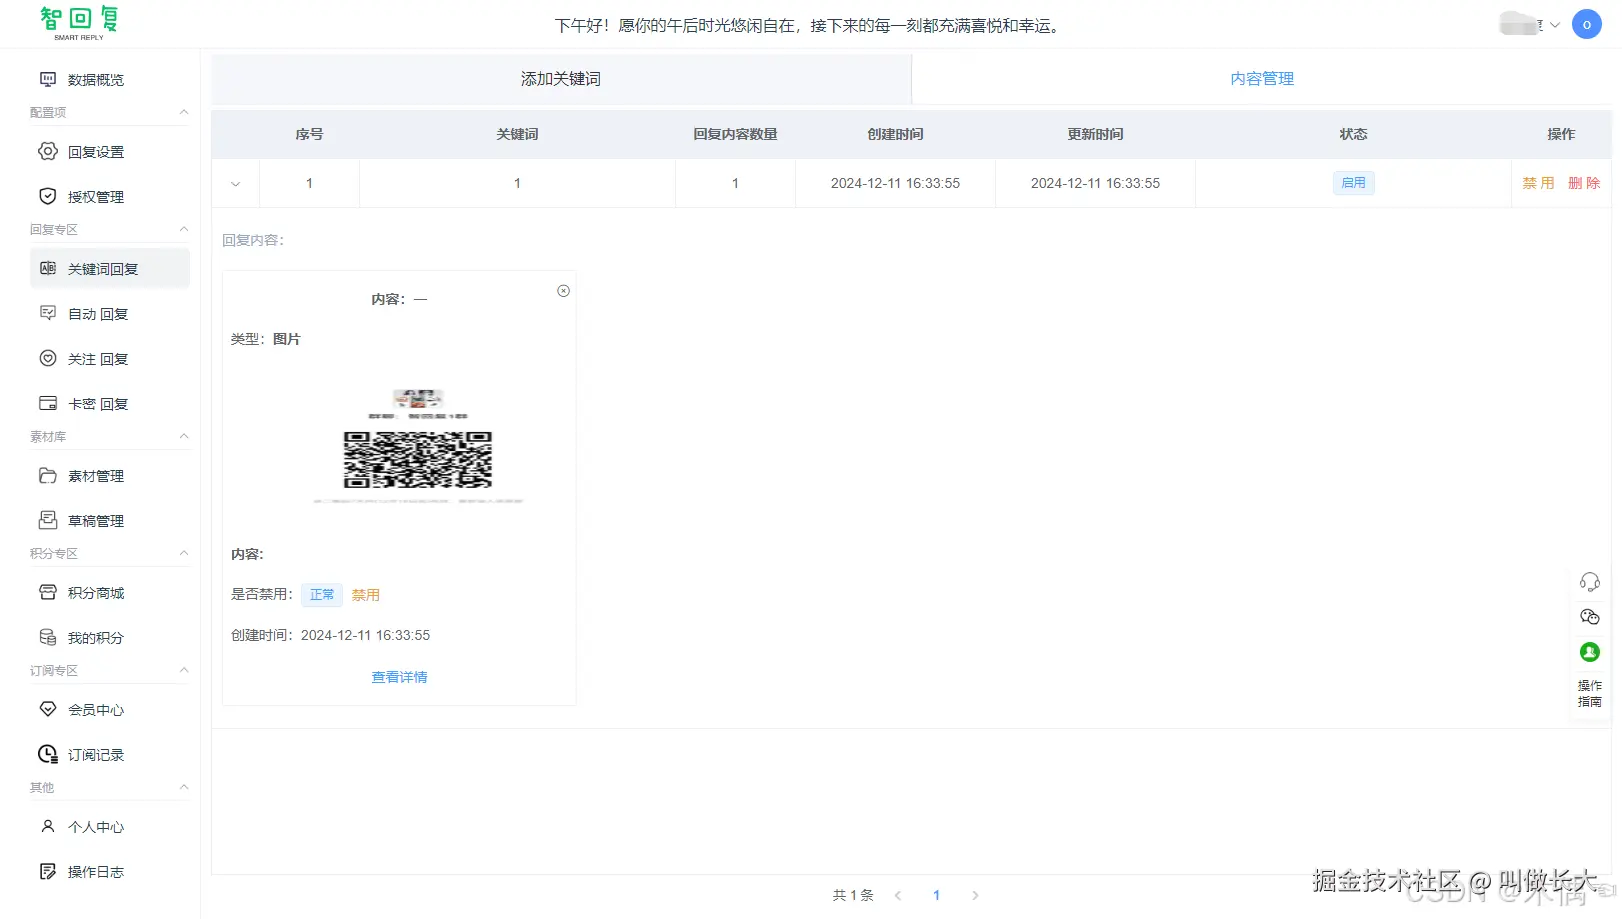Switch to the 添加关键词 tab

560,78
